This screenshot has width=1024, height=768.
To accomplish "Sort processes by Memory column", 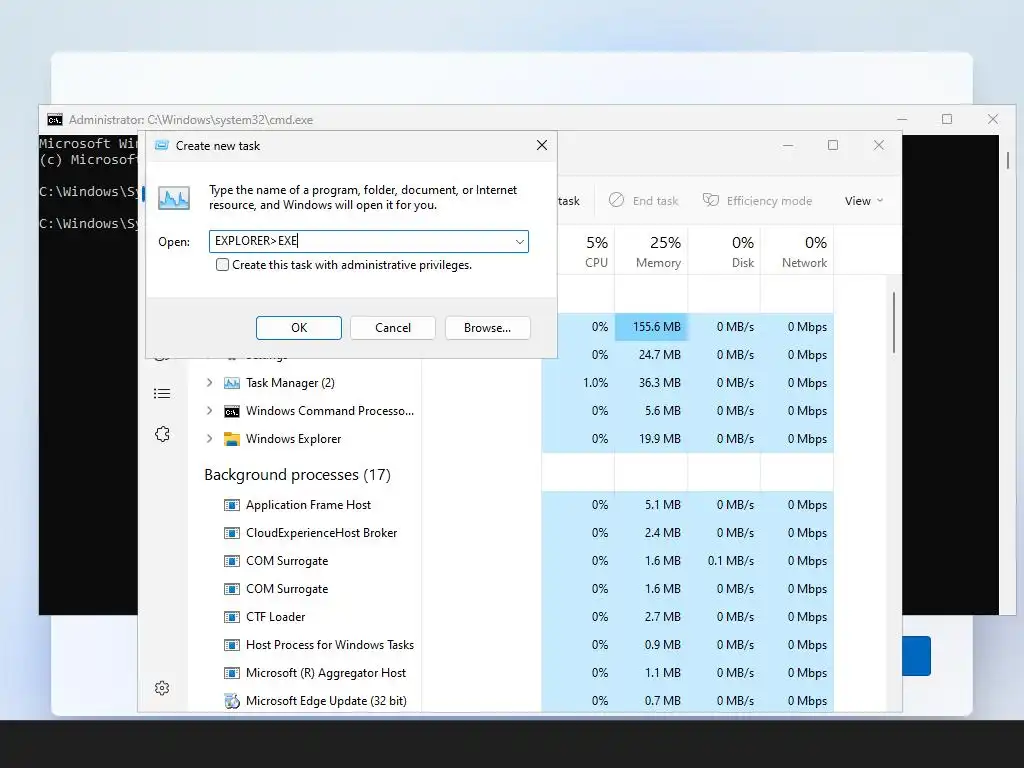I will coord(658,251).
